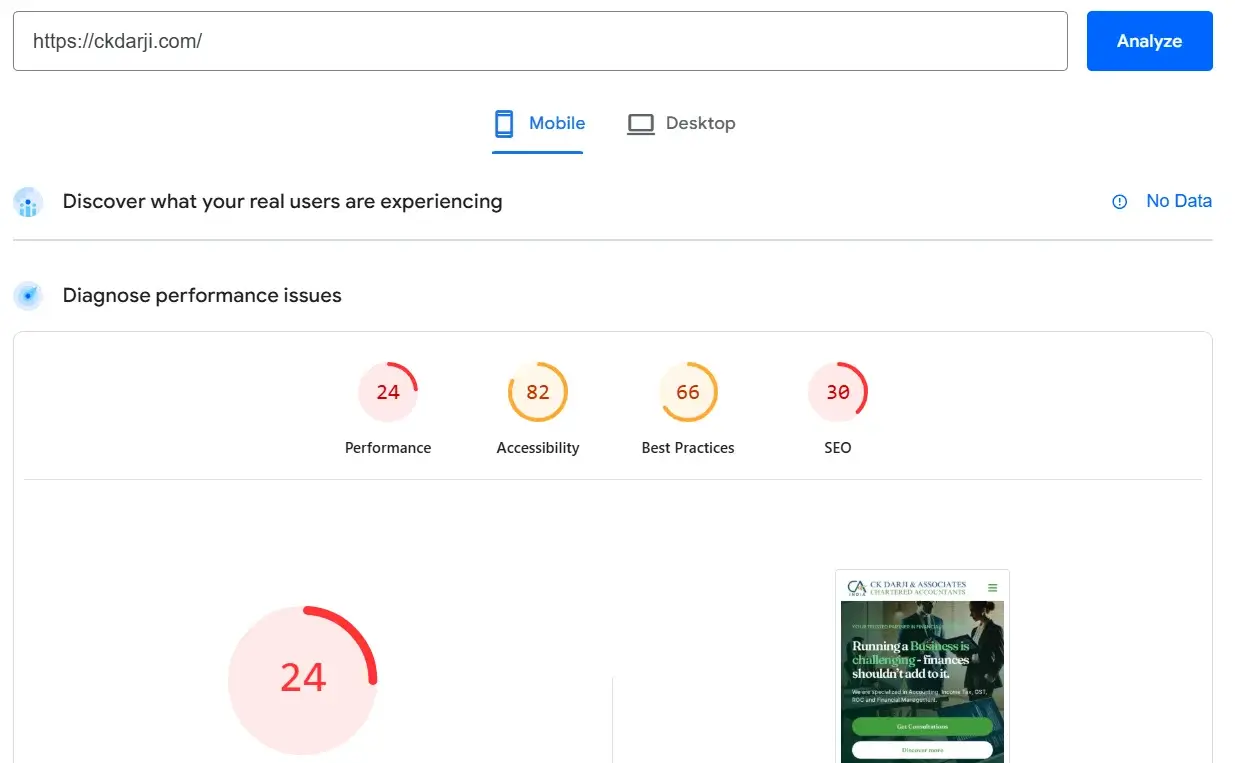The height and width of the screenshot is (763, 1235).
Task: Click the Diagnose performance issues heading
Action: (x=202, y=296)
